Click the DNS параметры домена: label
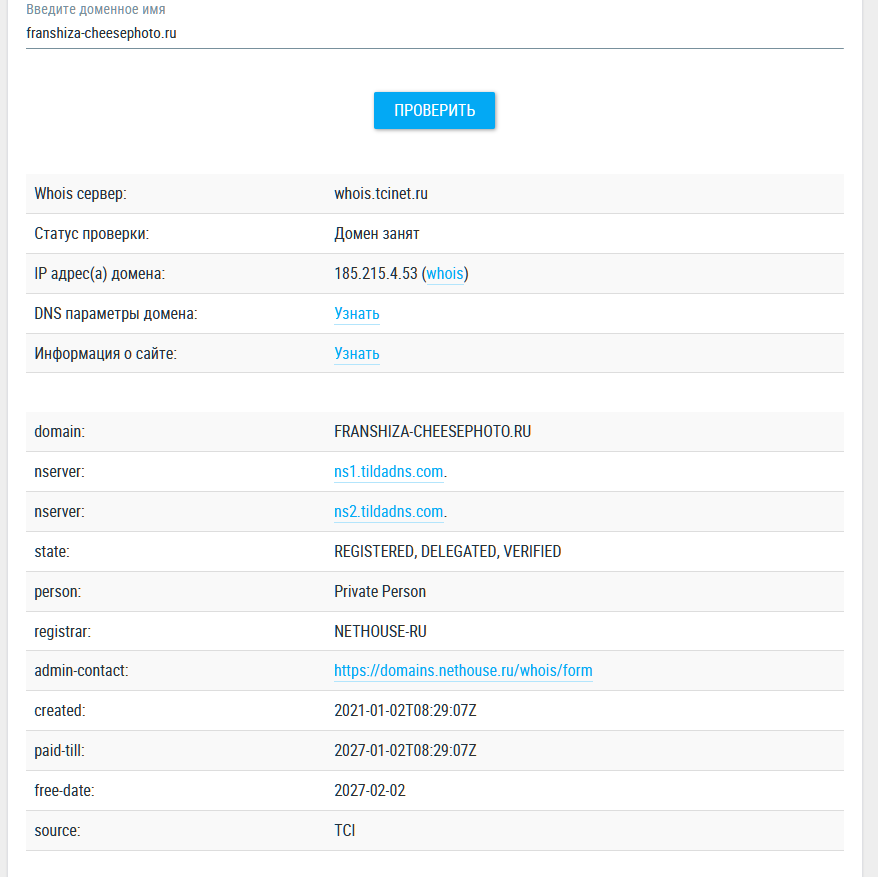The height and width of the screenshot is (877, 878). [x=115, y=314]
